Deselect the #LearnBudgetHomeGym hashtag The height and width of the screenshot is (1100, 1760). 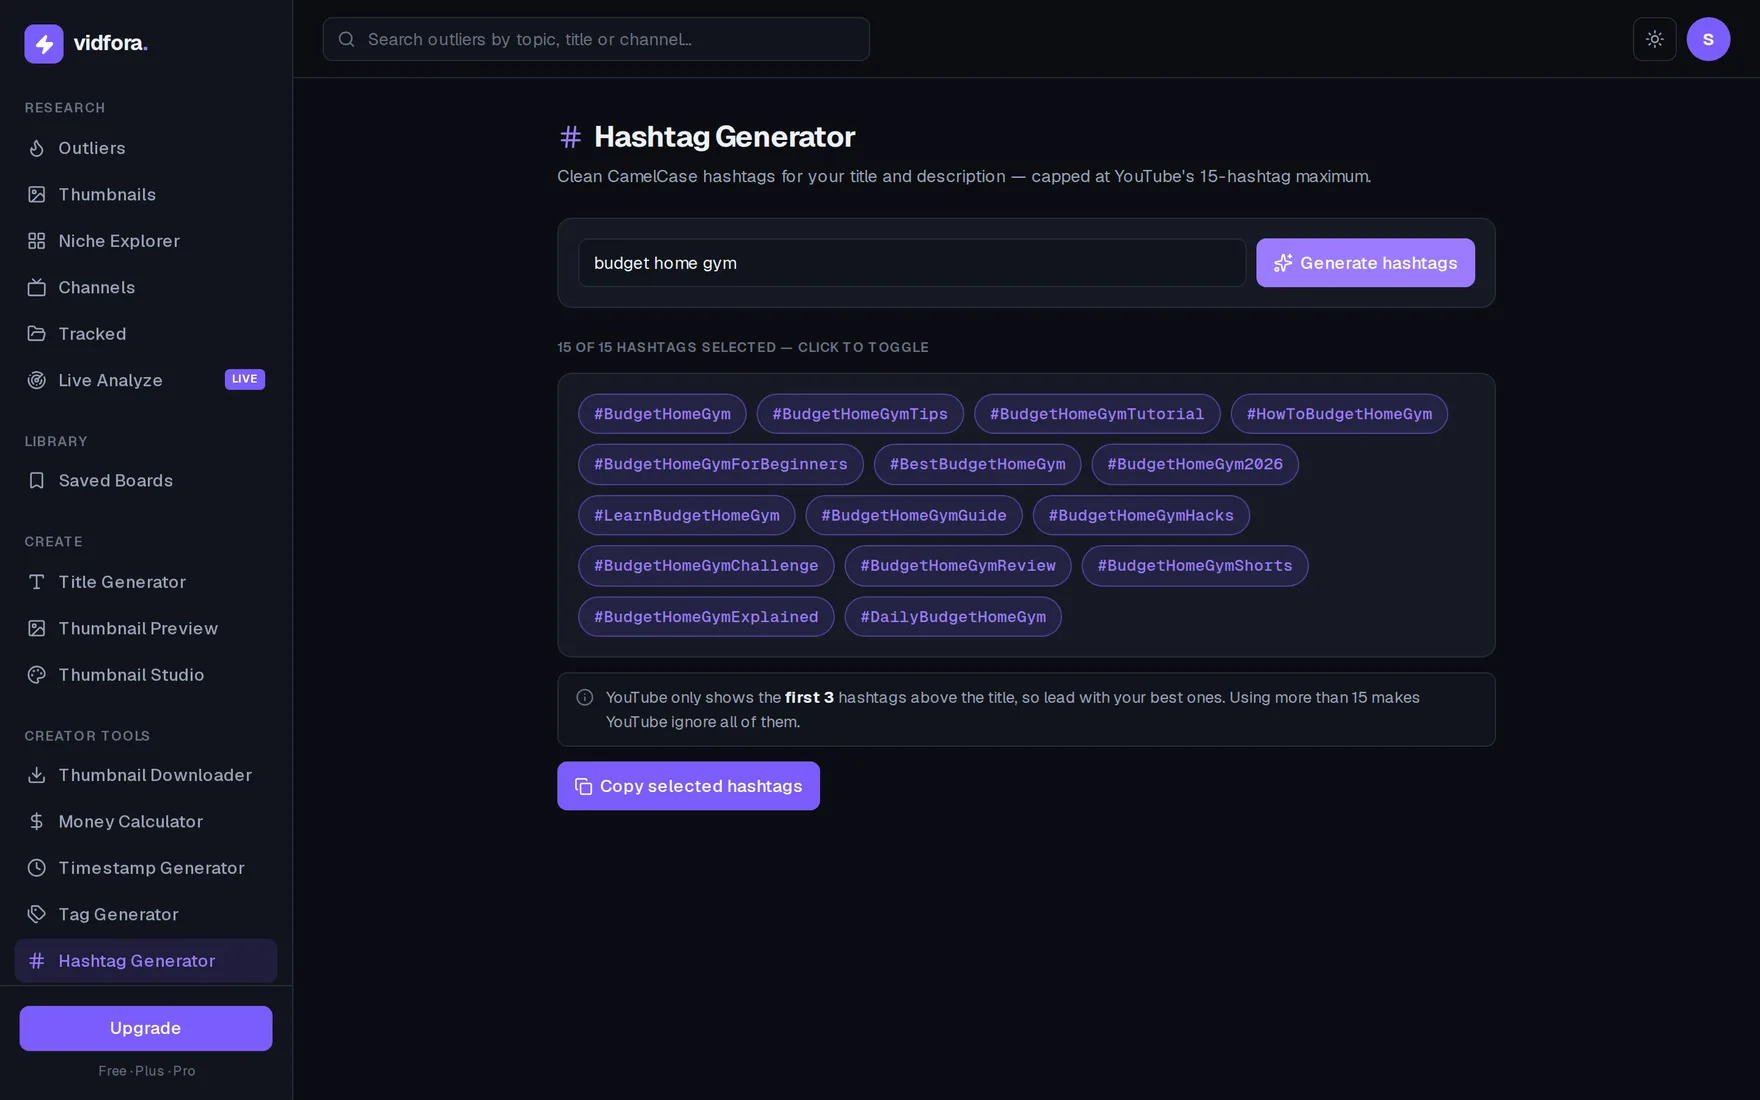(687, 515)
